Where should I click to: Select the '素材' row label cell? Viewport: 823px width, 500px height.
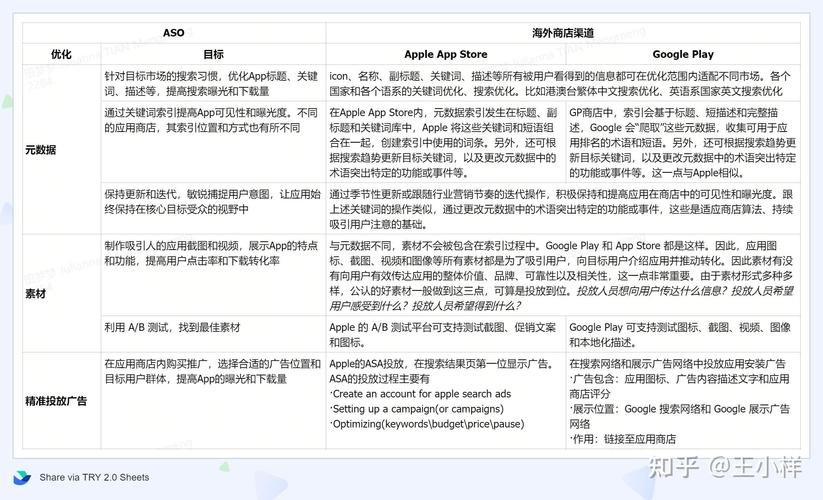click(61, 293)
